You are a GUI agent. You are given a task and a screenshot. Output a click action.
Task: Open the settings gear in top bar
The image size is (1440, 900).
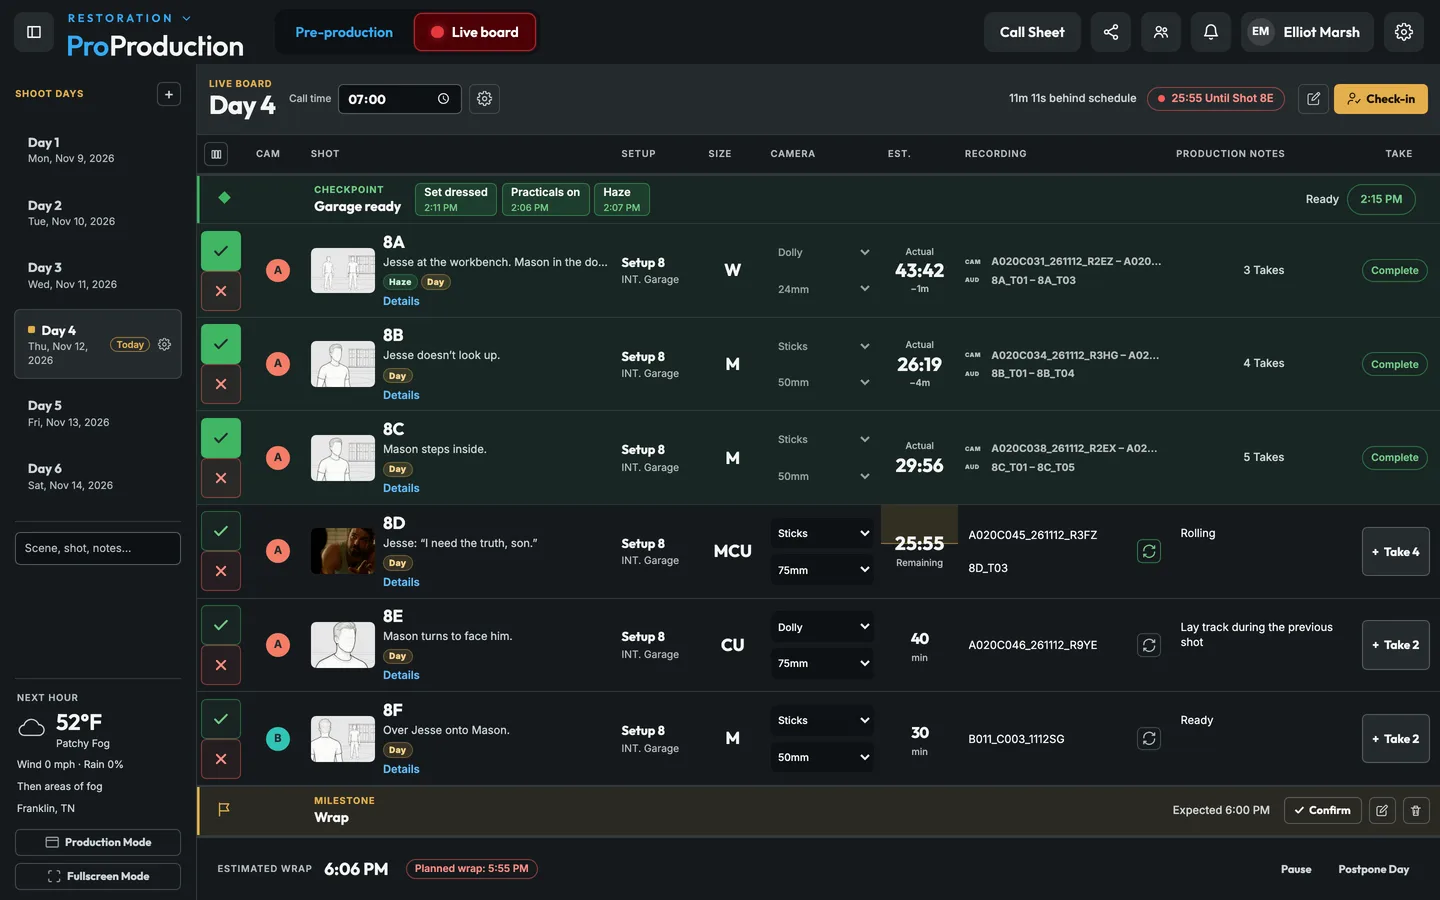[1404, 32]
